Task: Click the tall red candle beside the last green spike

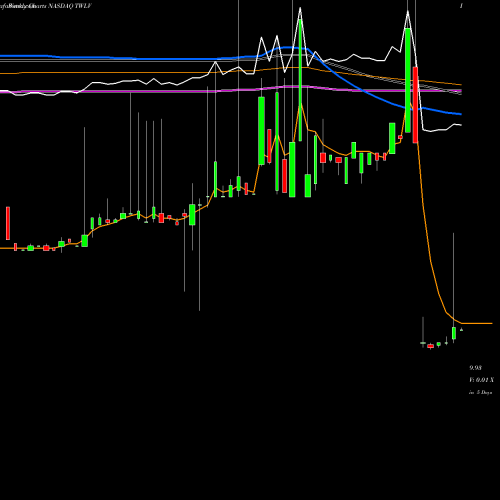Action: tap(415, 105)
